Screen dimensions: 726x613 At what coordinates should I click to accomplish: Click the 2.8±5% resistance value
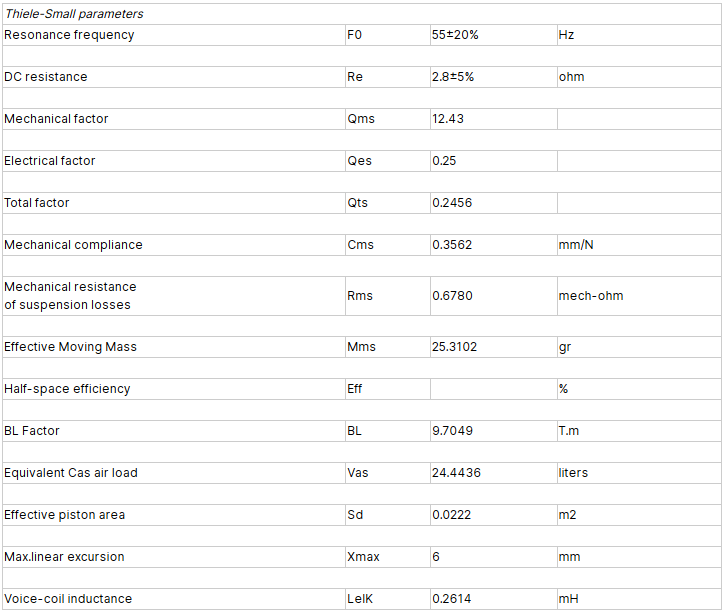pos(453,77)
